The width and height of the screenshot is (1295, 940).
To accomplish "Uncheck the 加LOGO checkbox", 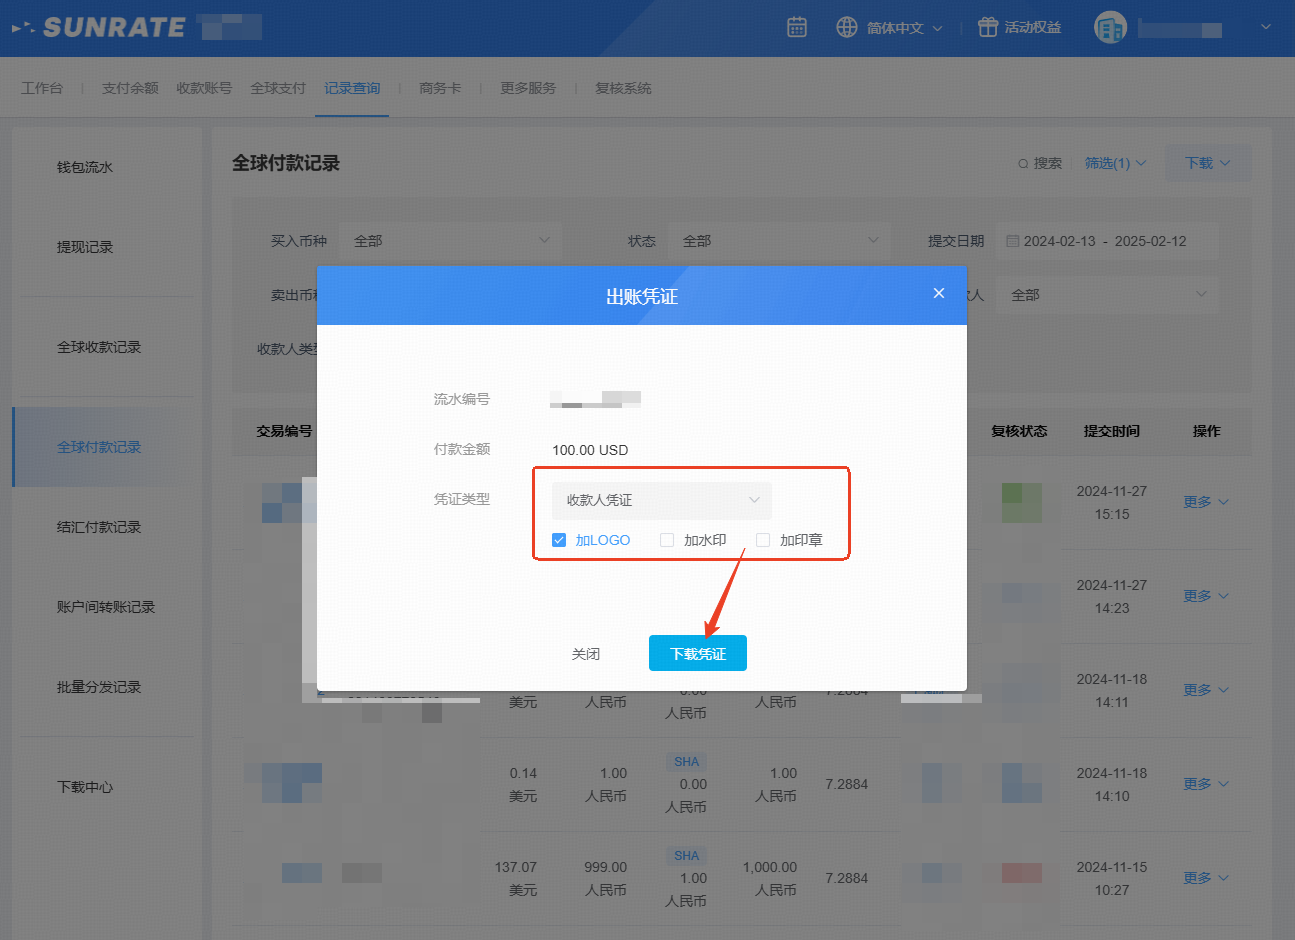I will click(x=559, y=540).
